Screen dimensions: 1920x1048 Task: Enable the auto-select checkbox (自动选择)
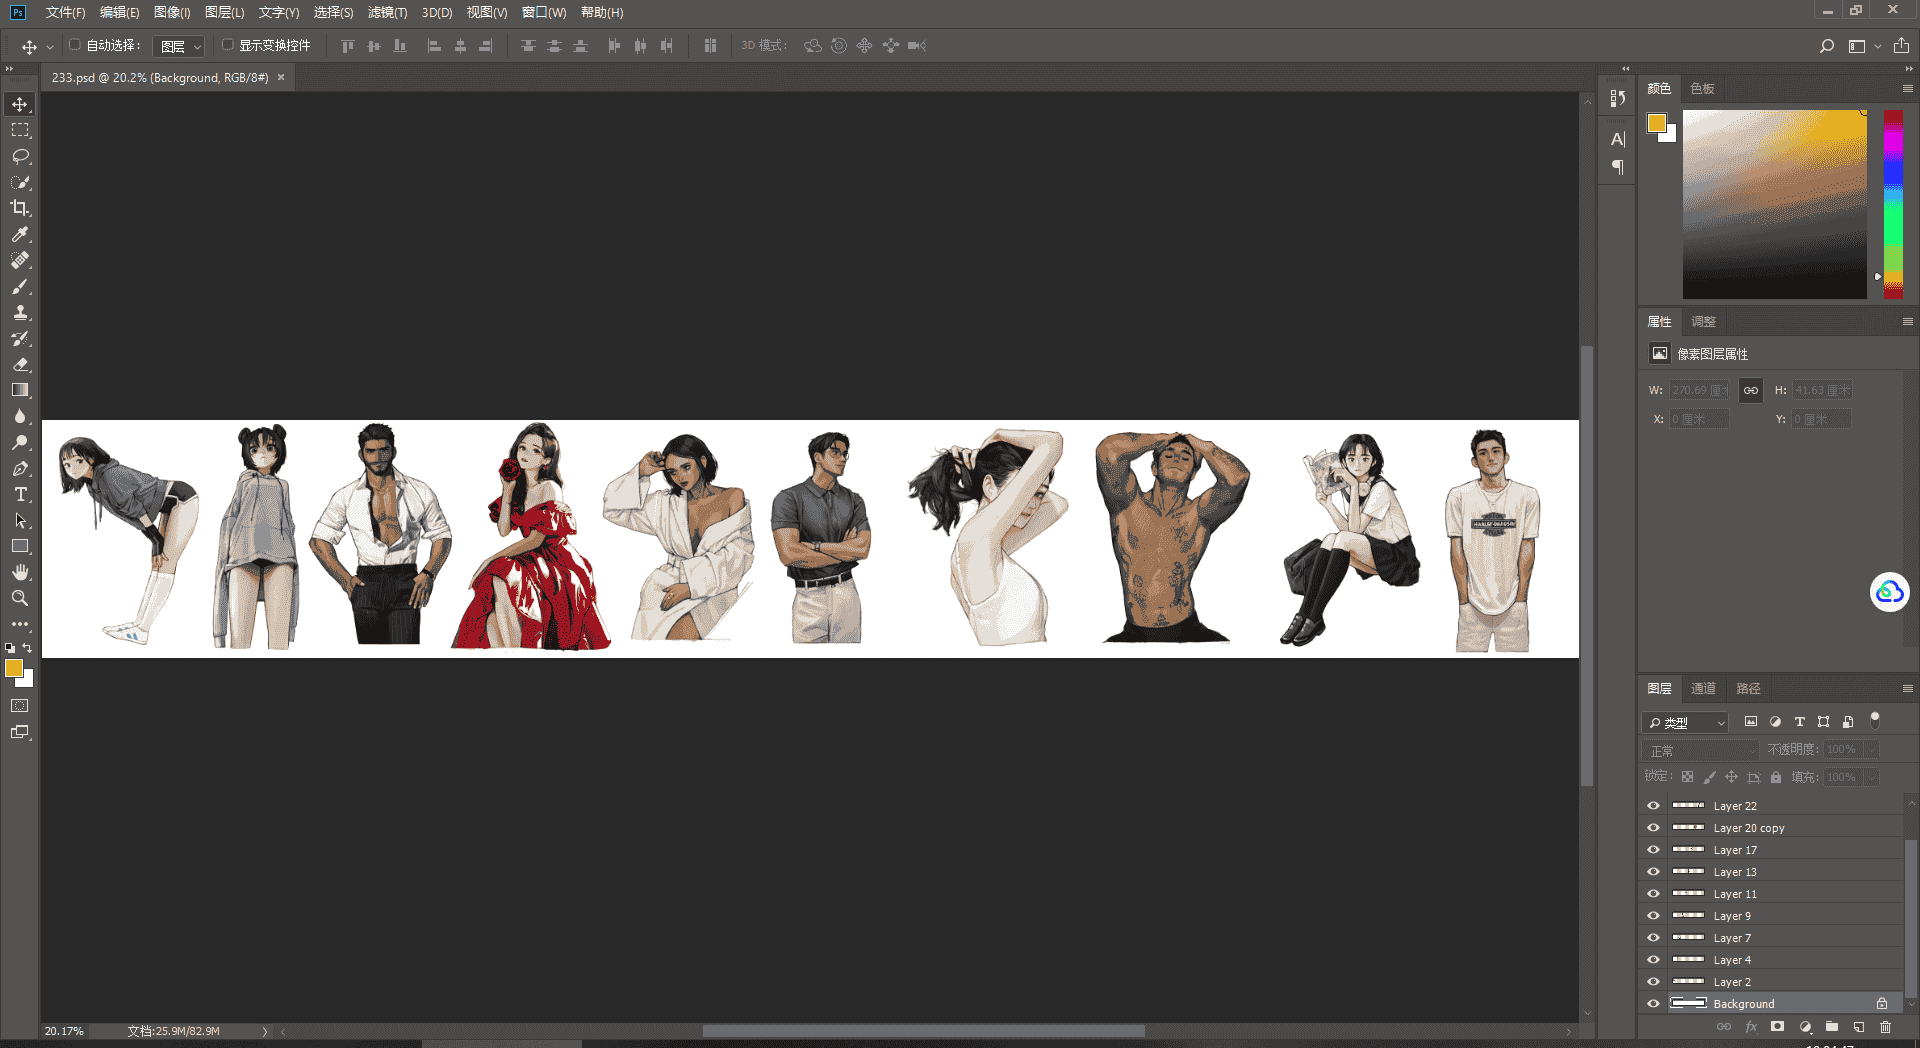[75, 45]
